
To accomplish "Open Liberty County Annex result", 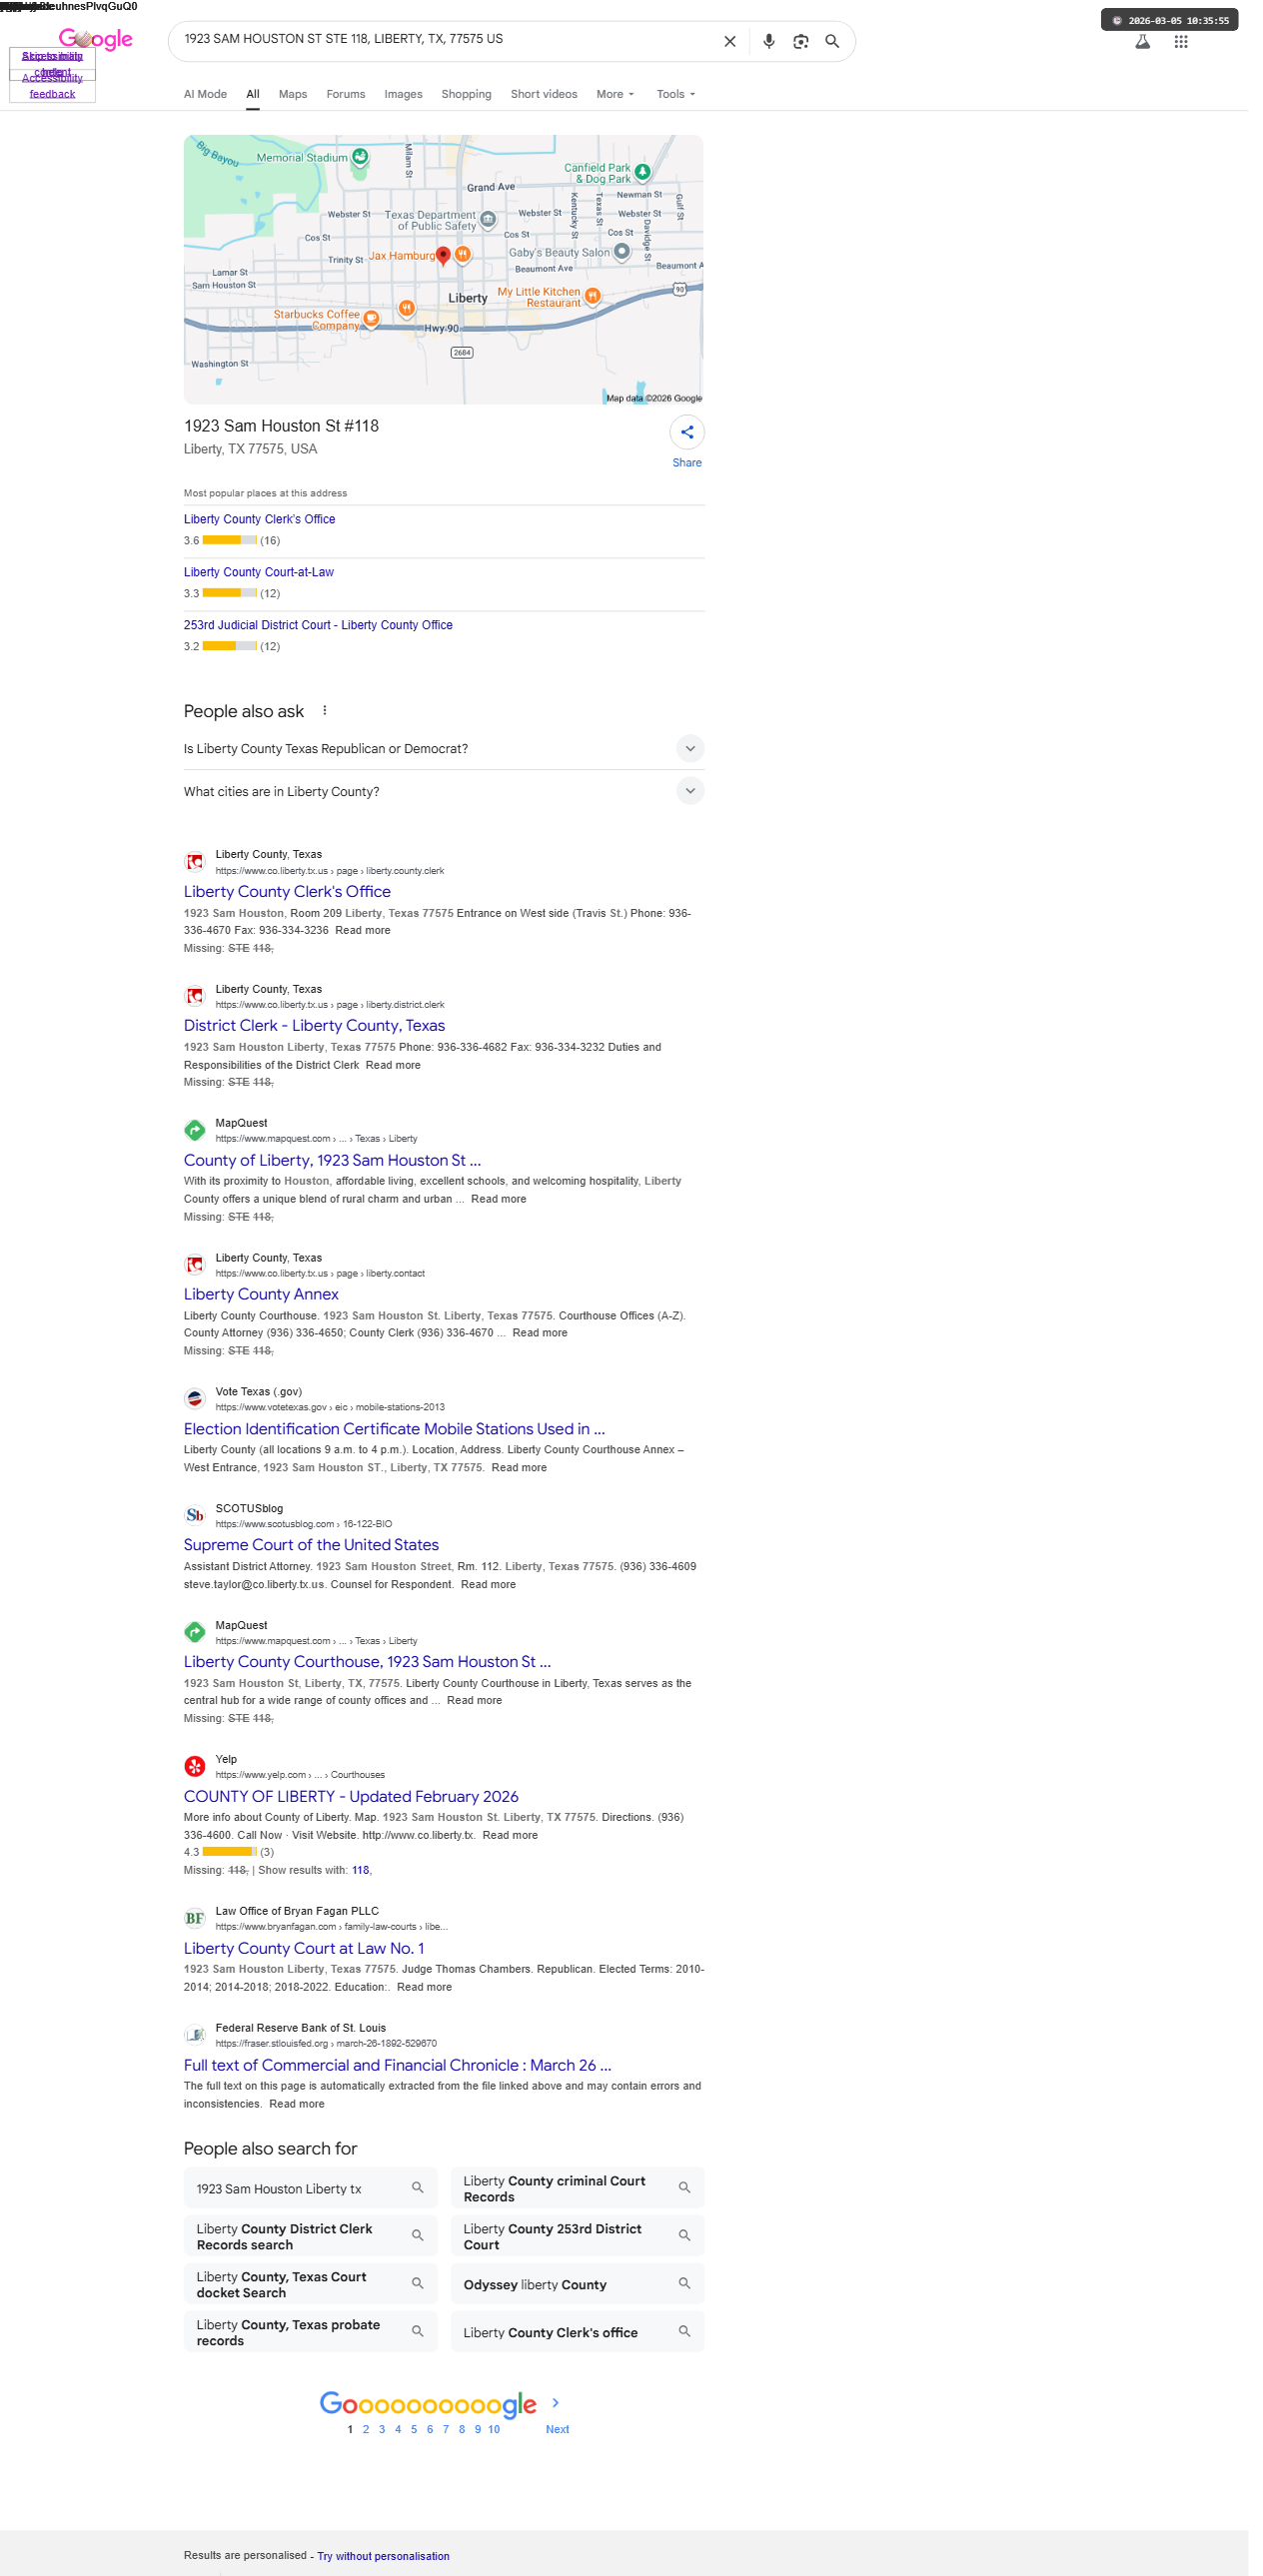I will tap(261, 1294).
